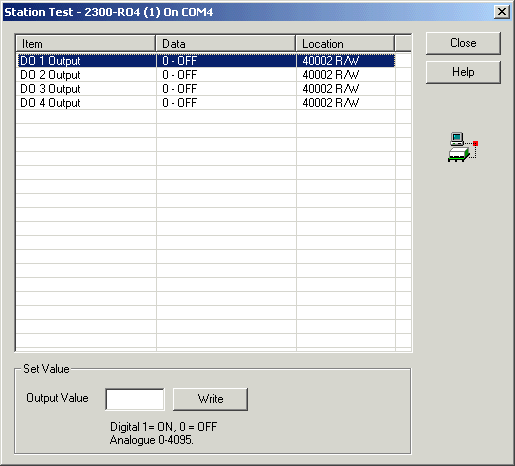Select the DO 3 Output row
515x466 pixels.
(205, 89)
